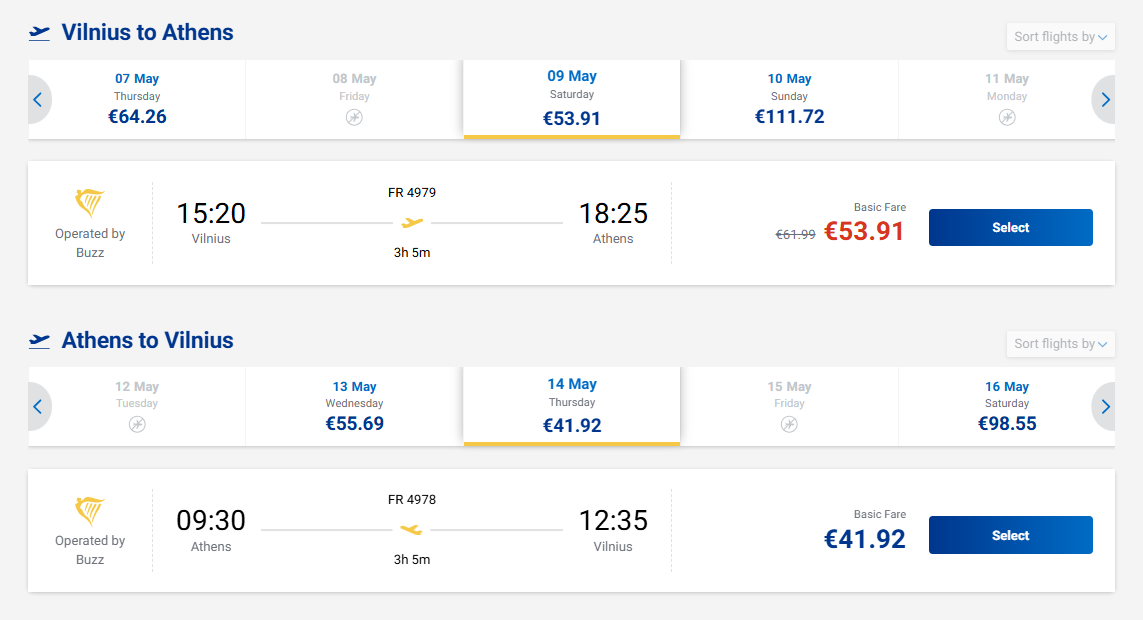Select the €53.91 Vilnius to Athens flight

coord(1010,227)
